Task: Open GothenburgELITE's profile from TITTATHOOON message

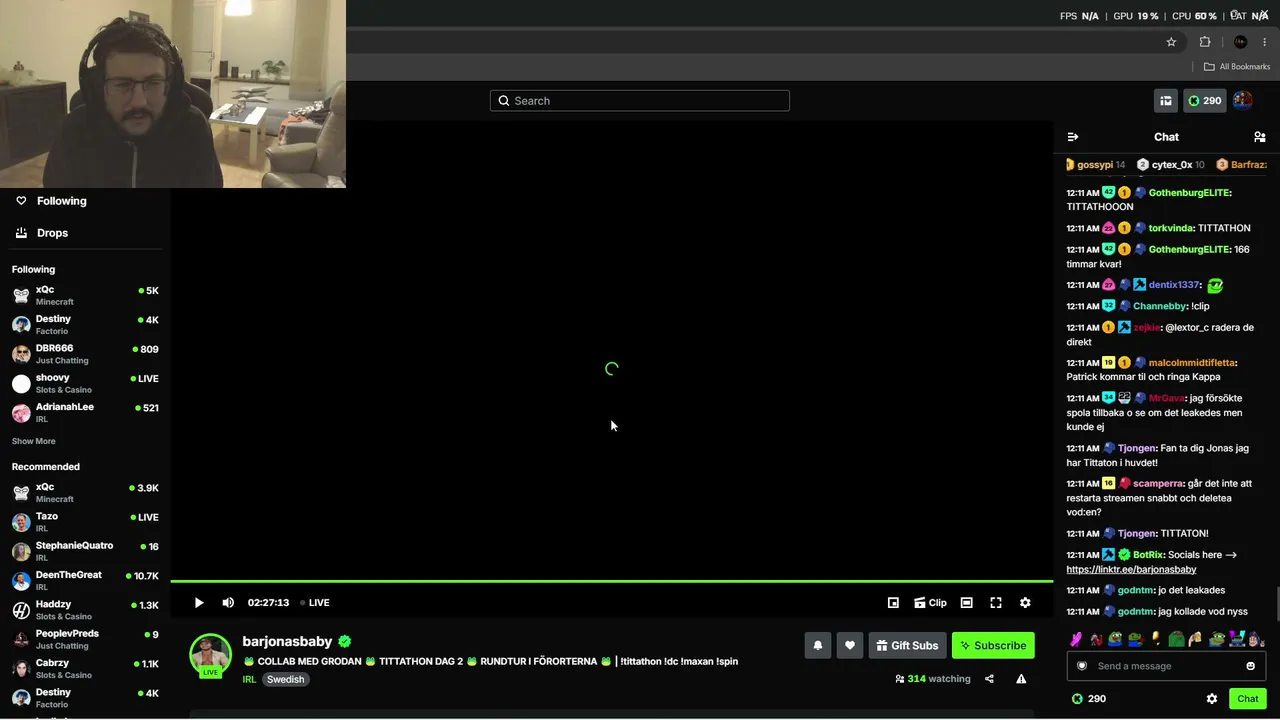Action: pos(1190,193)
